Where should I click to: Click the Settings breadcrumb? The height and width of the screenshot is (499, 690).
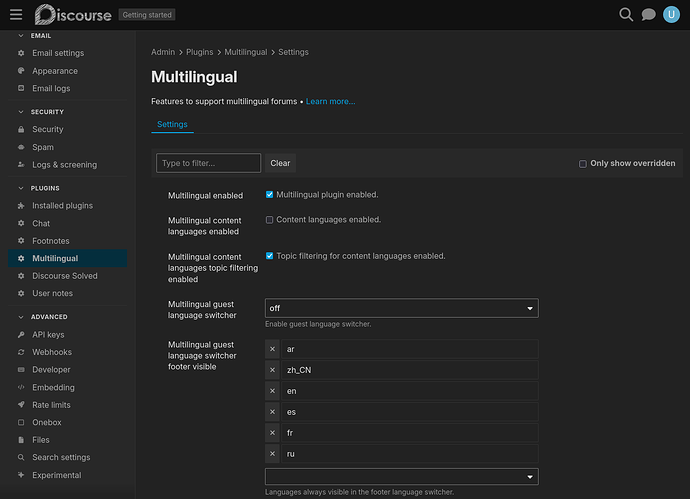pos(293,52)
